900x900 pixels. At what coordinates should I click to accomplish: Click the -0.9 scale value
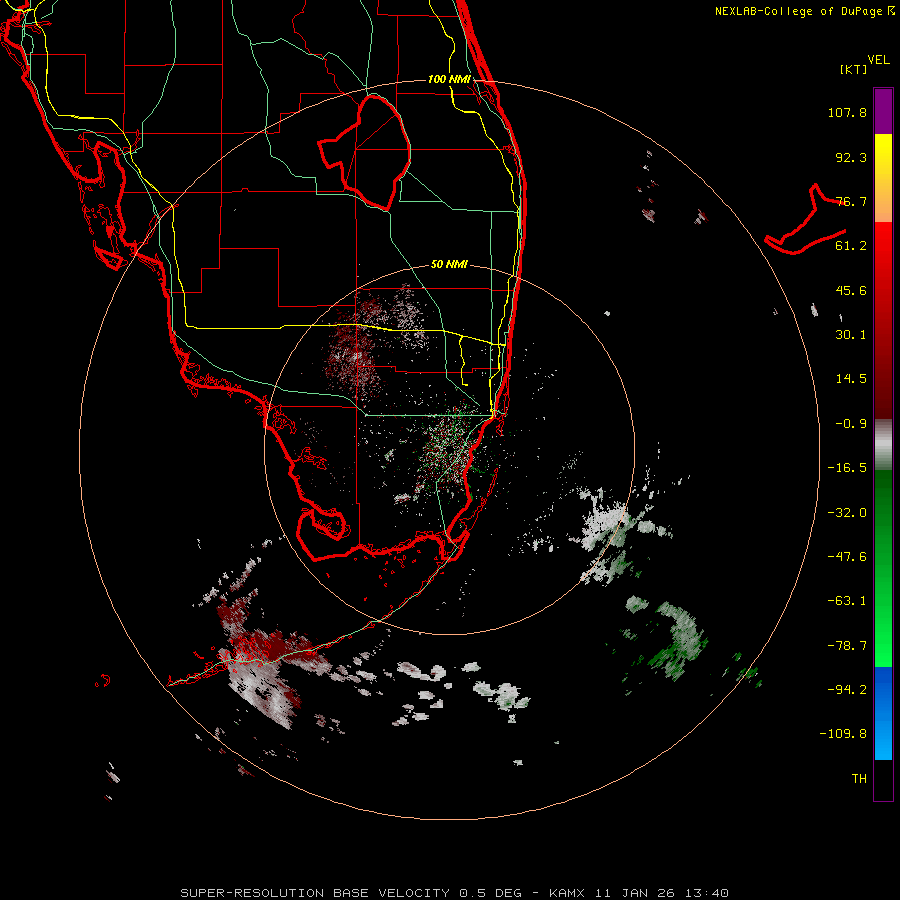[851, 424]
